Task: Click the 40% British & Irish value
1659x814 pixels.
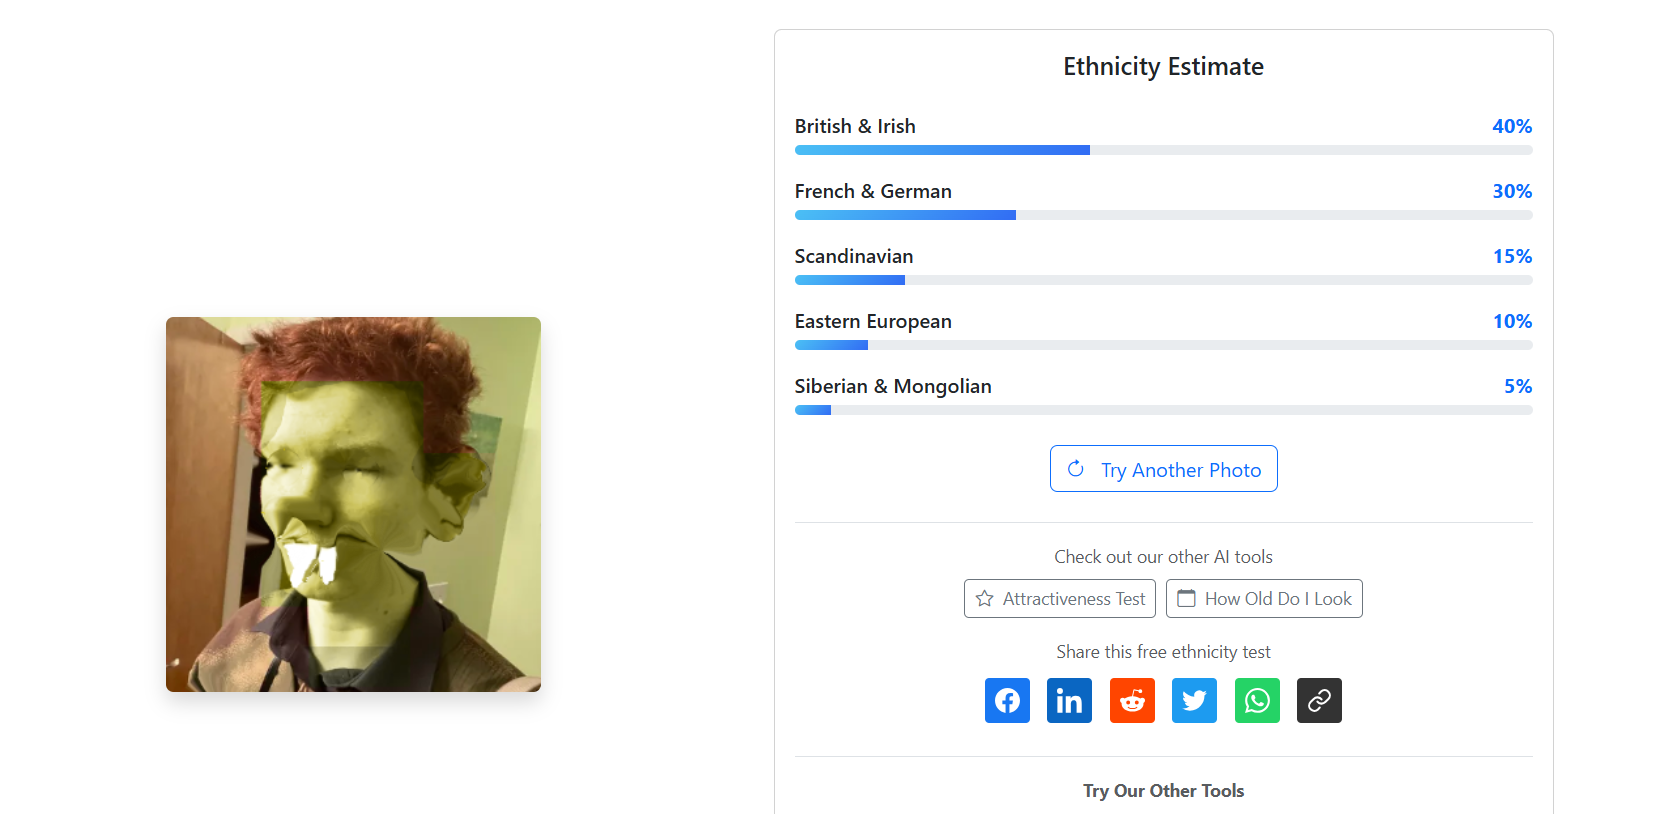Action: click(1511, 126)
